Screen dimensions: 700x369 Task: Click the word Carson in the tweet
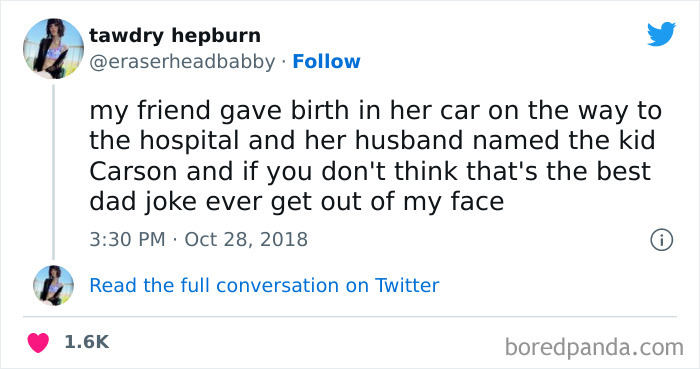133,172
